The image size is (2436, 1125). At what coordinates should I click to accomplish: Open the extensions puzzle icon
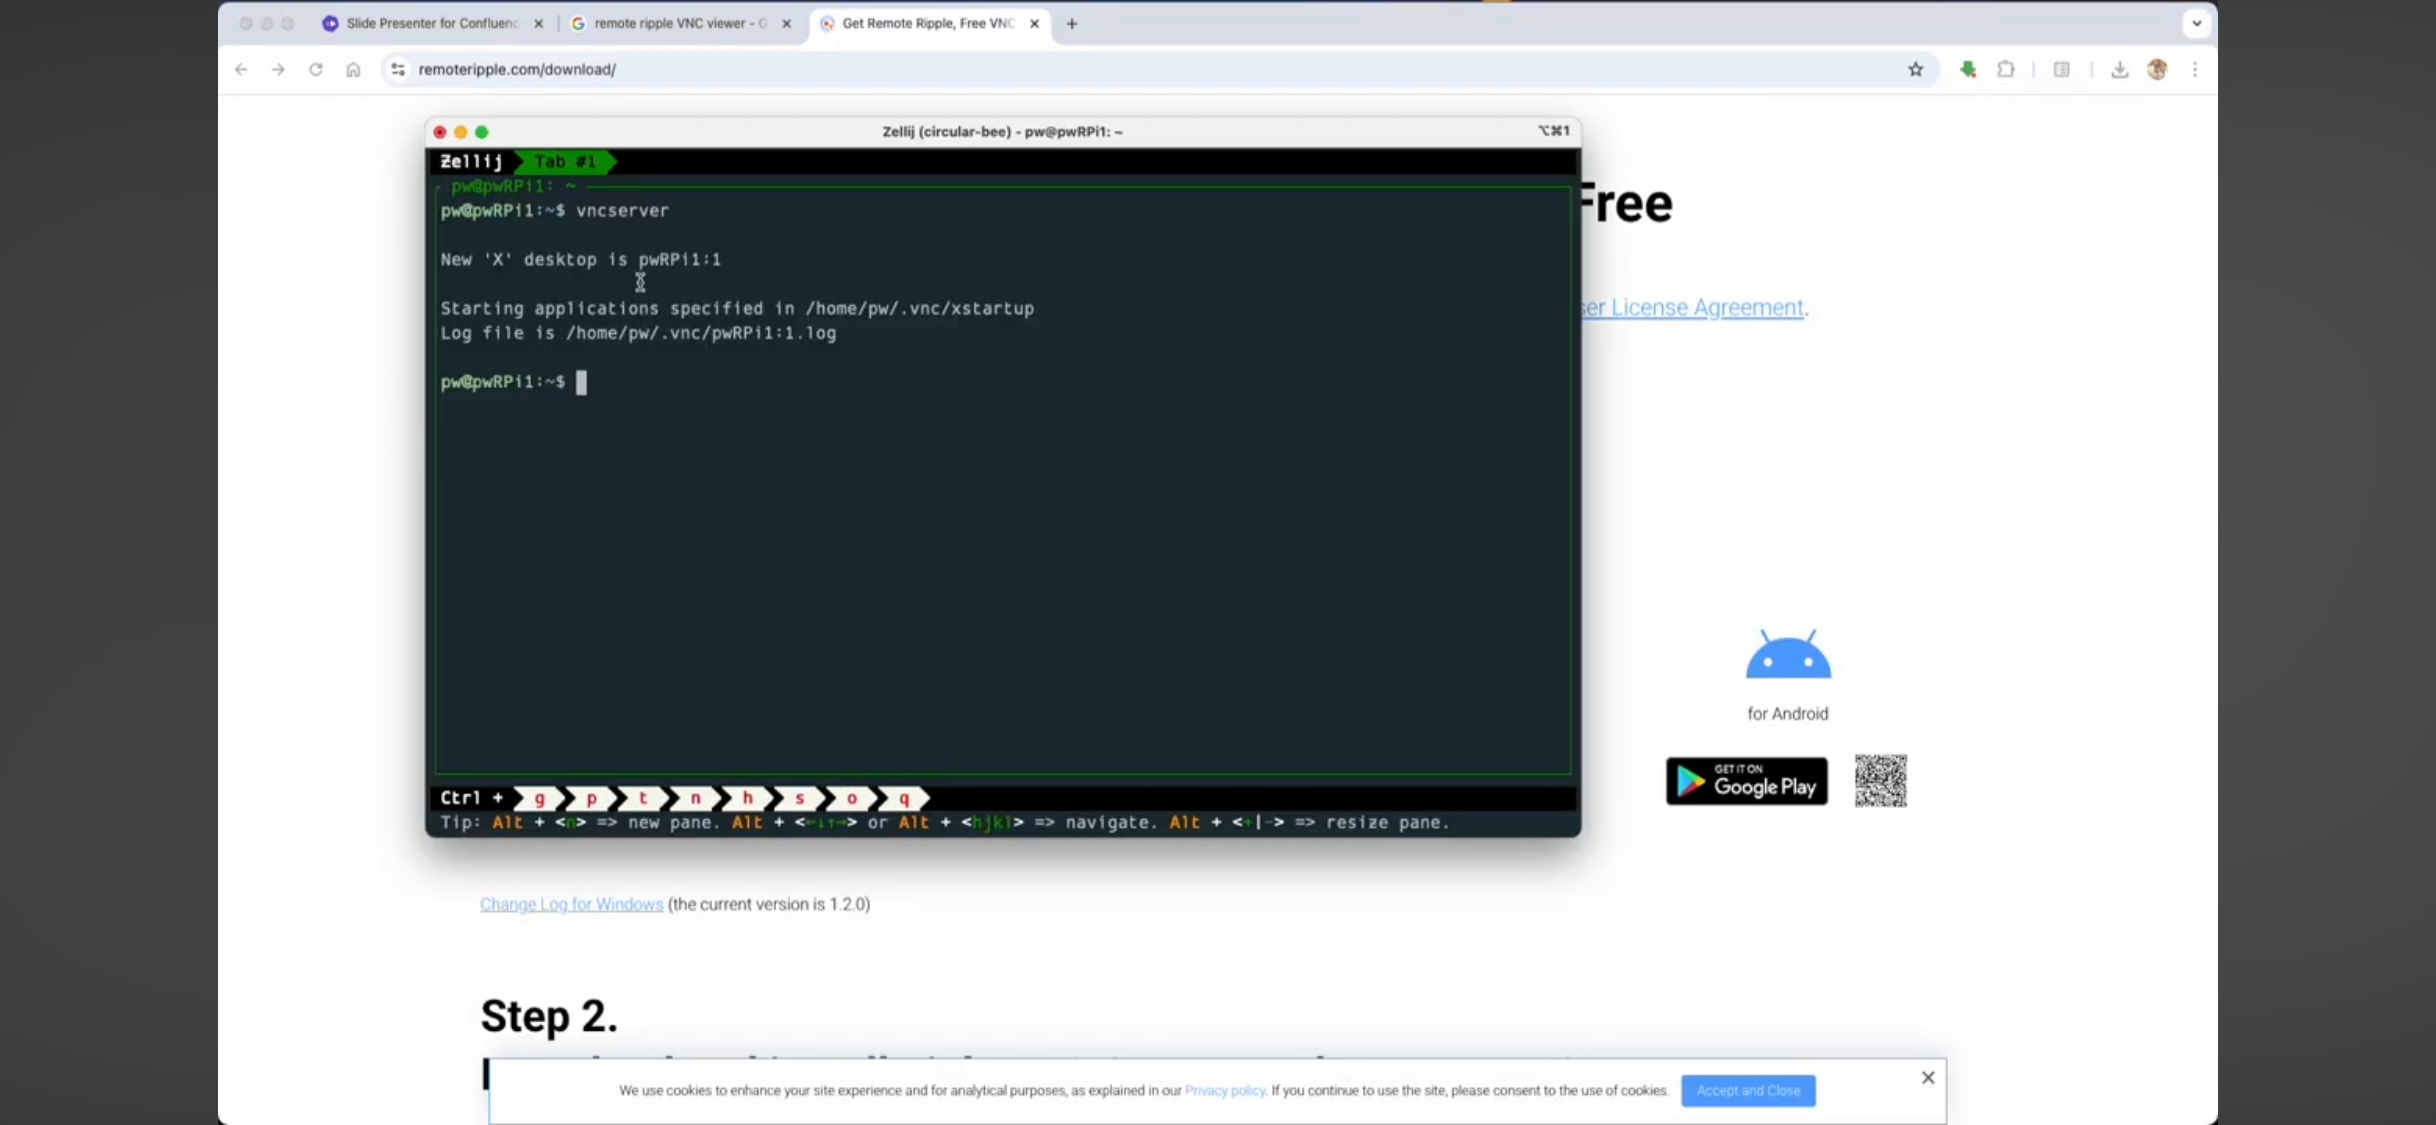pyautogui.click(x=2005, y=69)
